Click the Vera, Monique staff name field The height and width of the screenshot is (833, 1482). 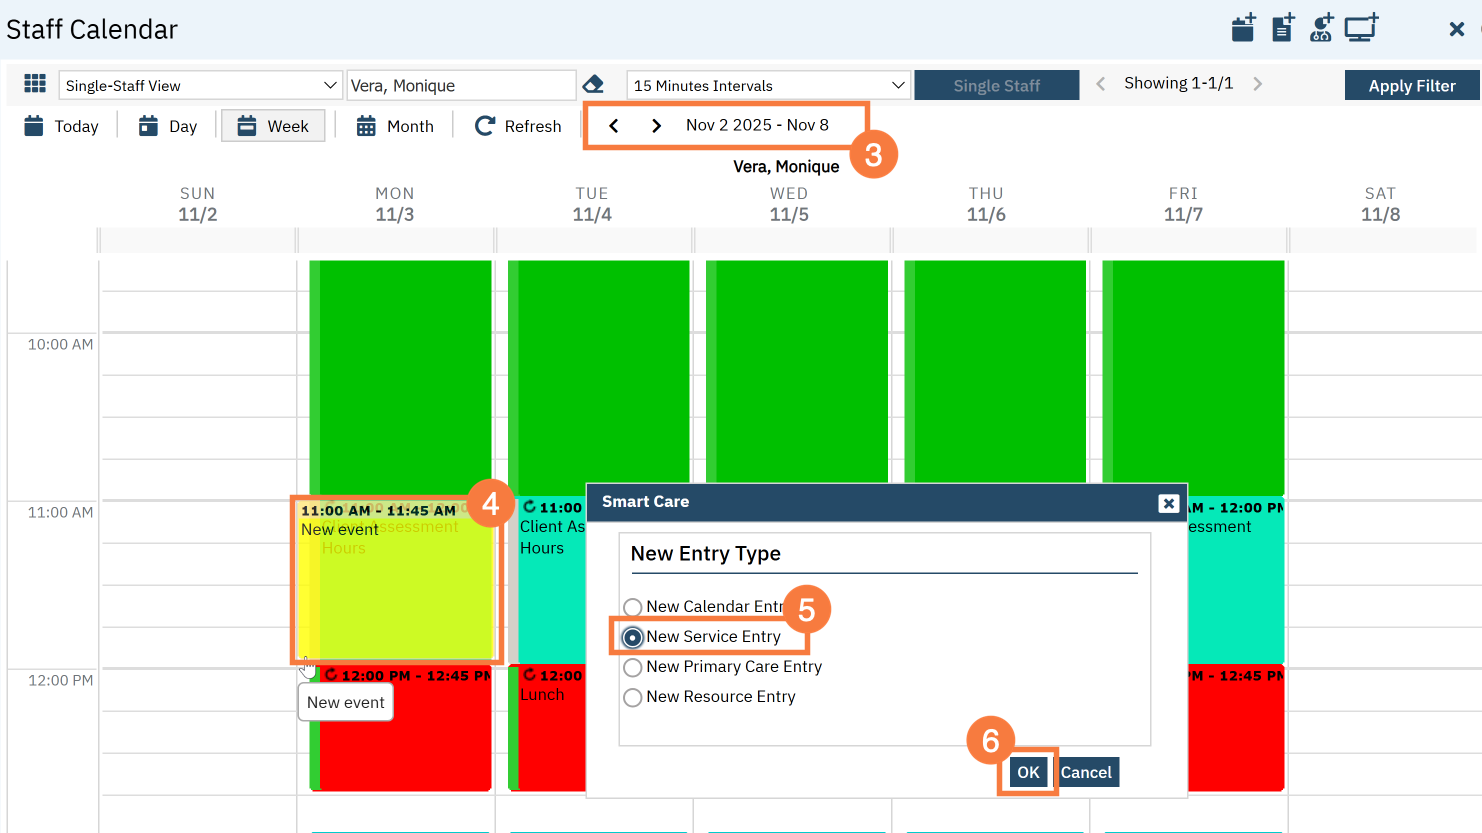(460, 86)
